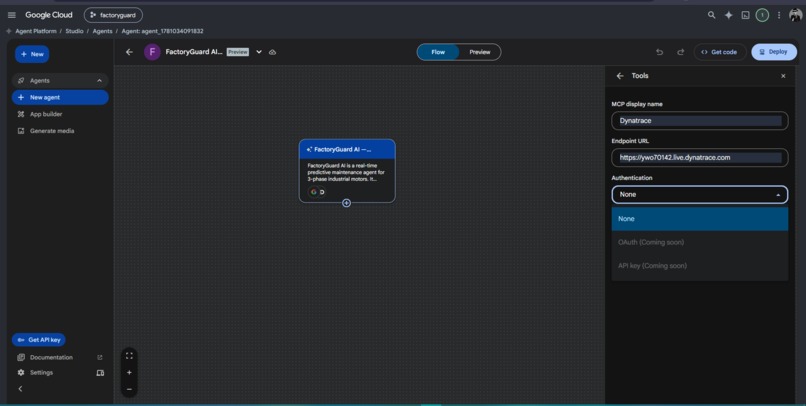Click the FactoryGuard AI node description text
Image resolution: width=806 pixels, height=406 pixels.
pyautogui.click(x=346, y=172)
